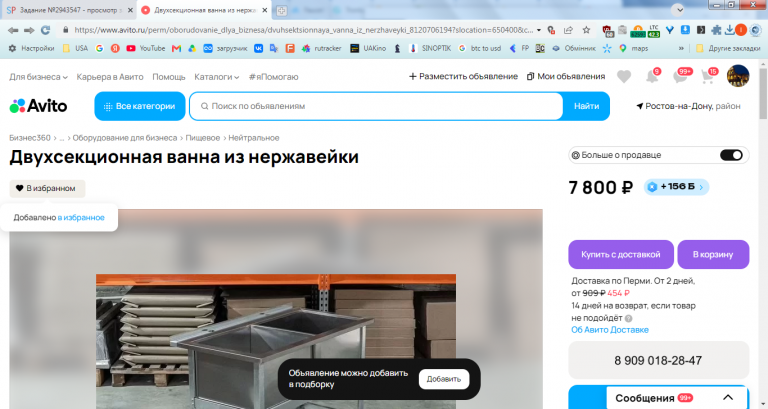The image size is (768, 409).
Task: Open the browser downloads icon
Action: pos(729,30)
